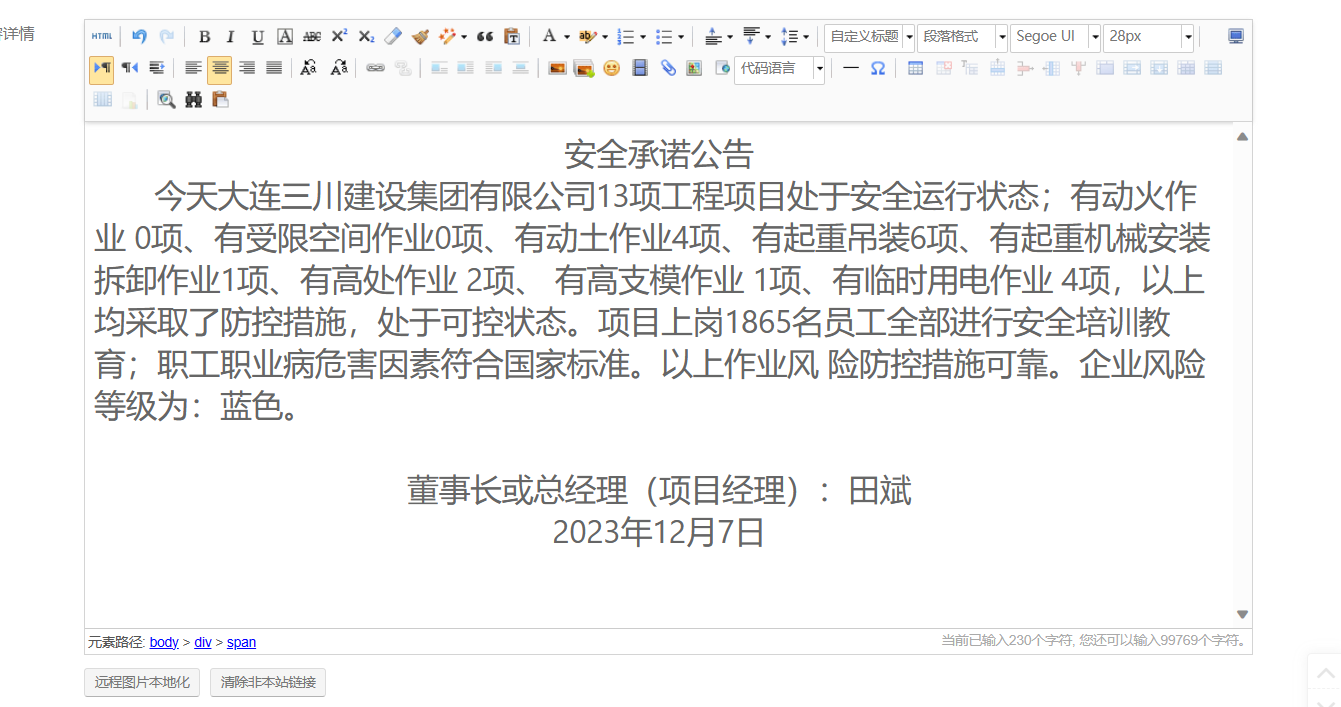
Task: Toggle bold formatting
Action: click(x=204, y=37)
